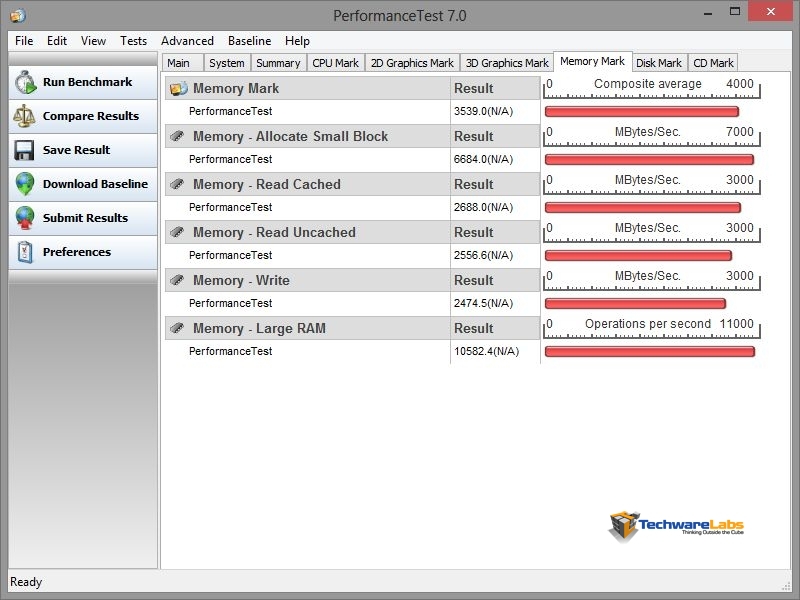Click the Submit Results button
This screenshot has width=800, height=600.
[x=83, y=218]
